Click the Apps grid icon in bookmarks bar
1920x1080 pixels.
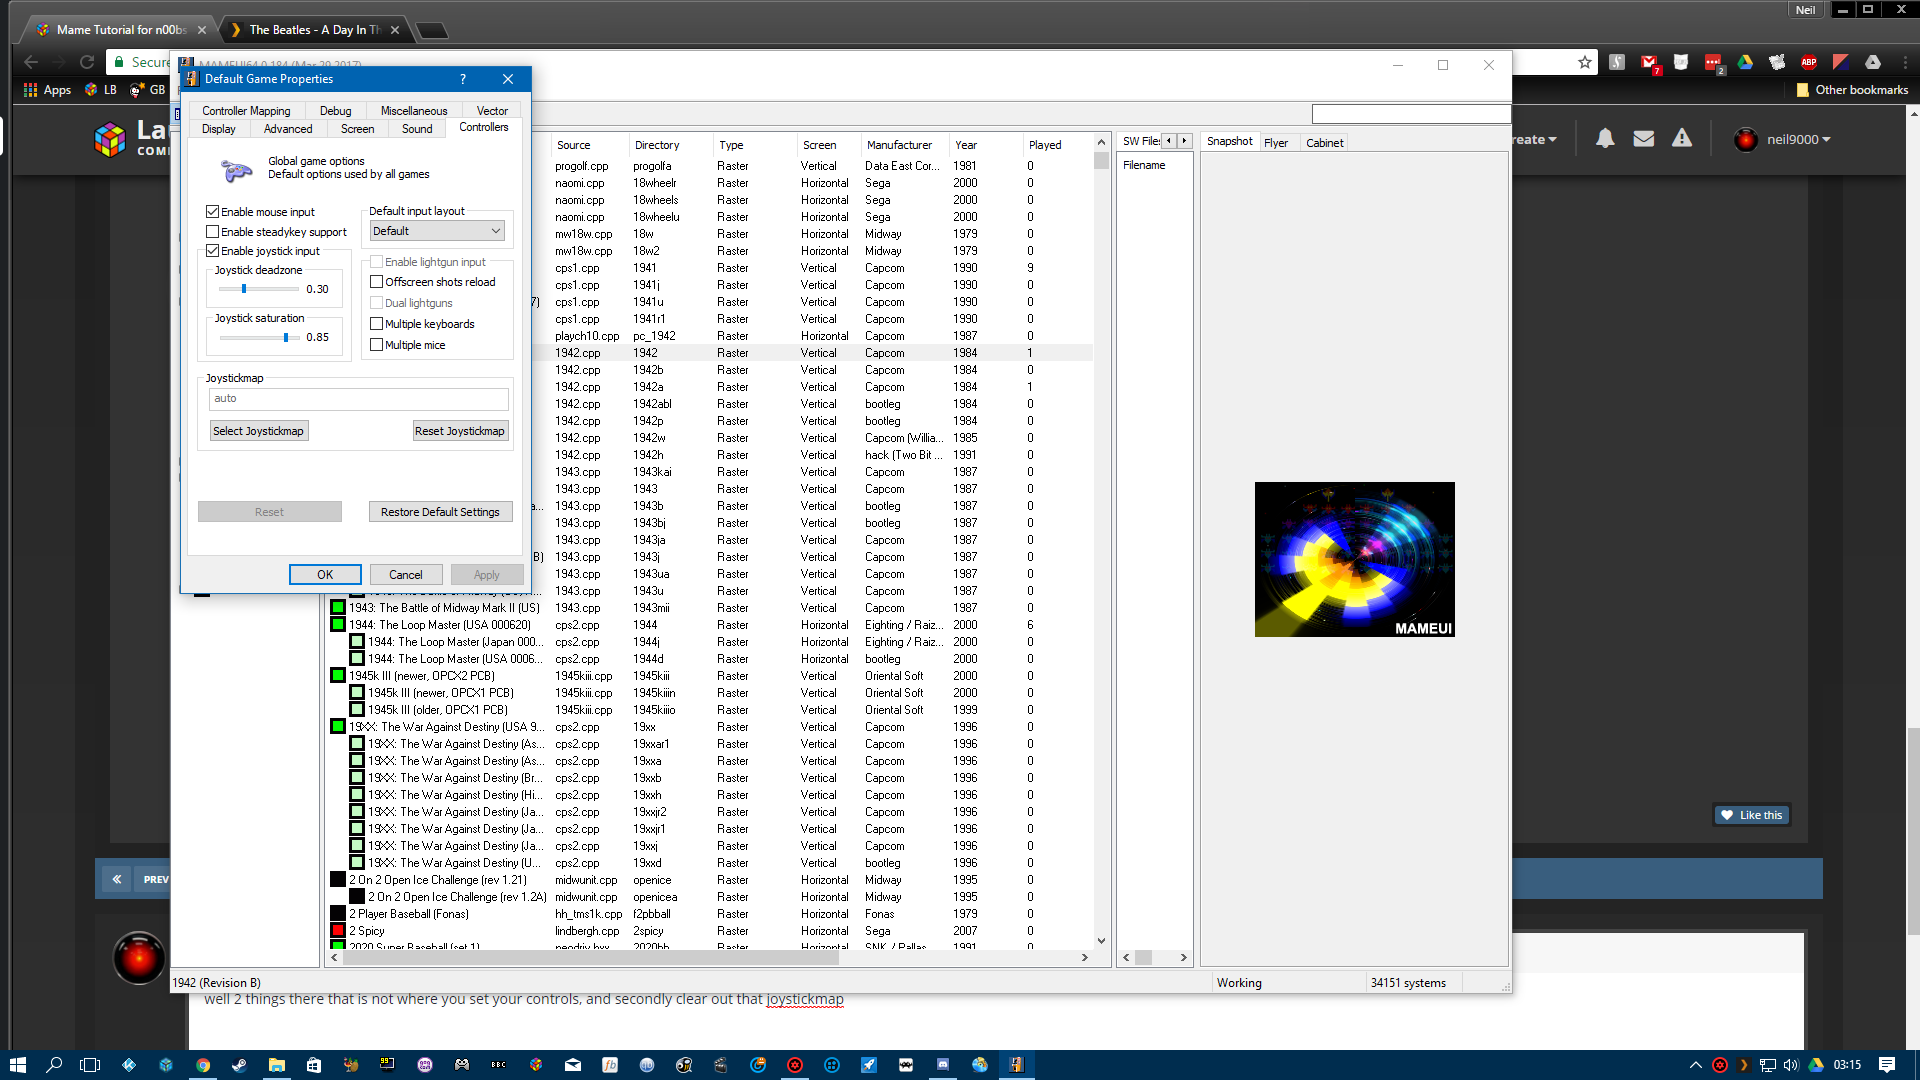(x=31, y=90)
